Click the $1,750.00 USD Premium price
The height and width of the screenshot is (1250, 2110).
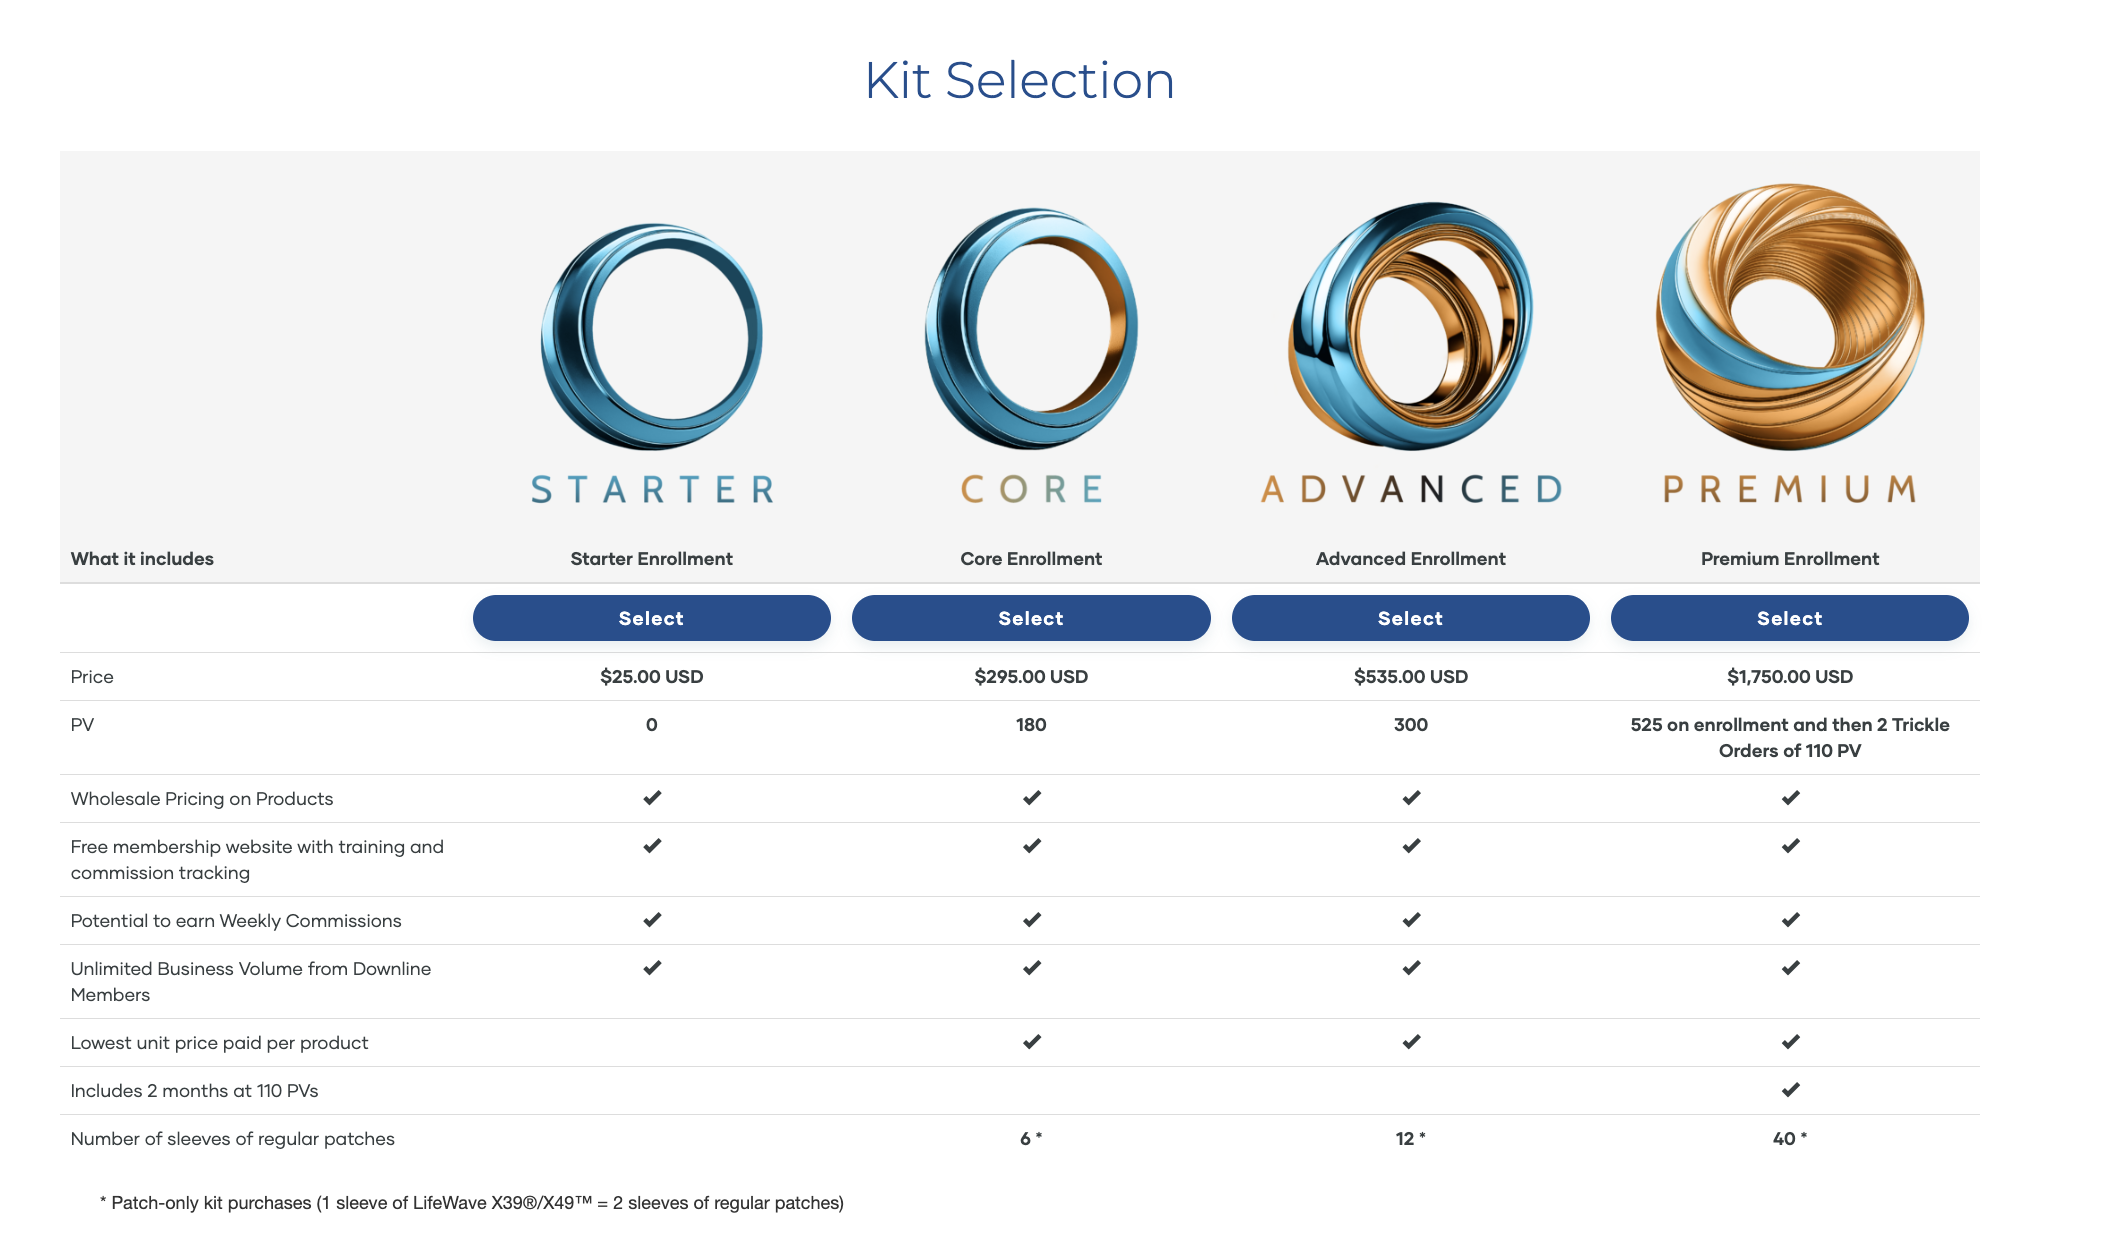(x=1790, y=677)
